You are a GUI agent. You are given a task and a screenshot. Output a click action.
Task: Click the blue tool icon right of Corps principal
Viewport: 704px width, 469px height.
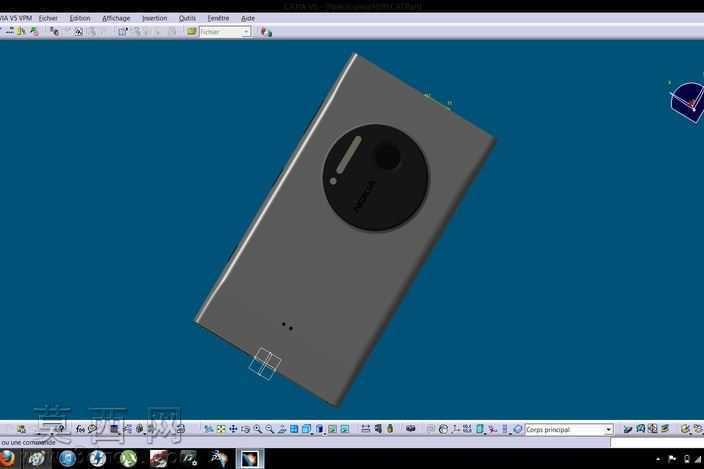[x=628, y=430]
